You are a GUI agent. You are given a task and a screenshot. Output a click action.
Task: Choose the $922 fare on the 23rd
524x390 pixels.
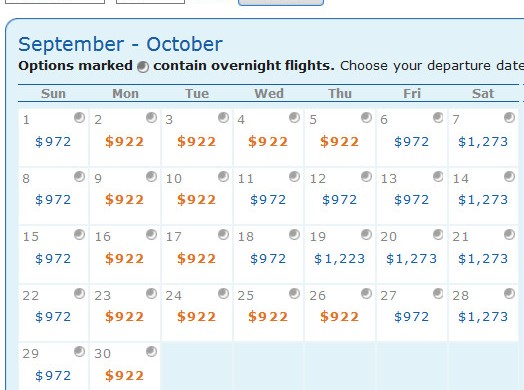coord(124,317)
